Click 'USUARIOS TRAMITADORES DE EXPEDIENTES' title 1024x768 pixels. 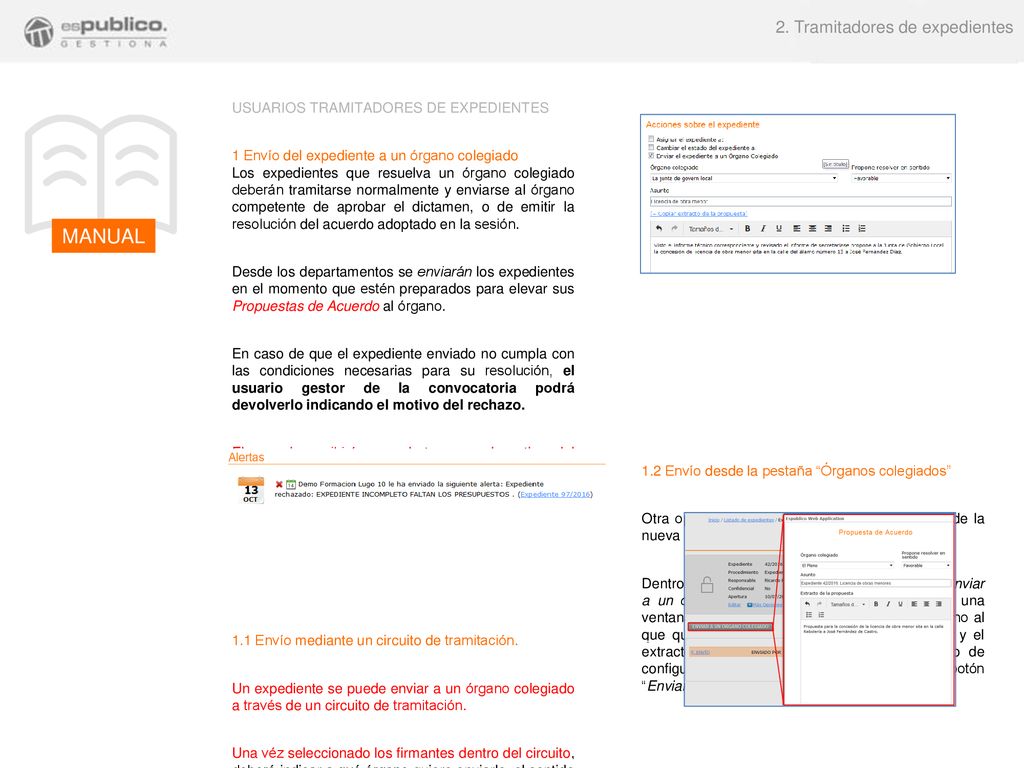click(390, 108)
